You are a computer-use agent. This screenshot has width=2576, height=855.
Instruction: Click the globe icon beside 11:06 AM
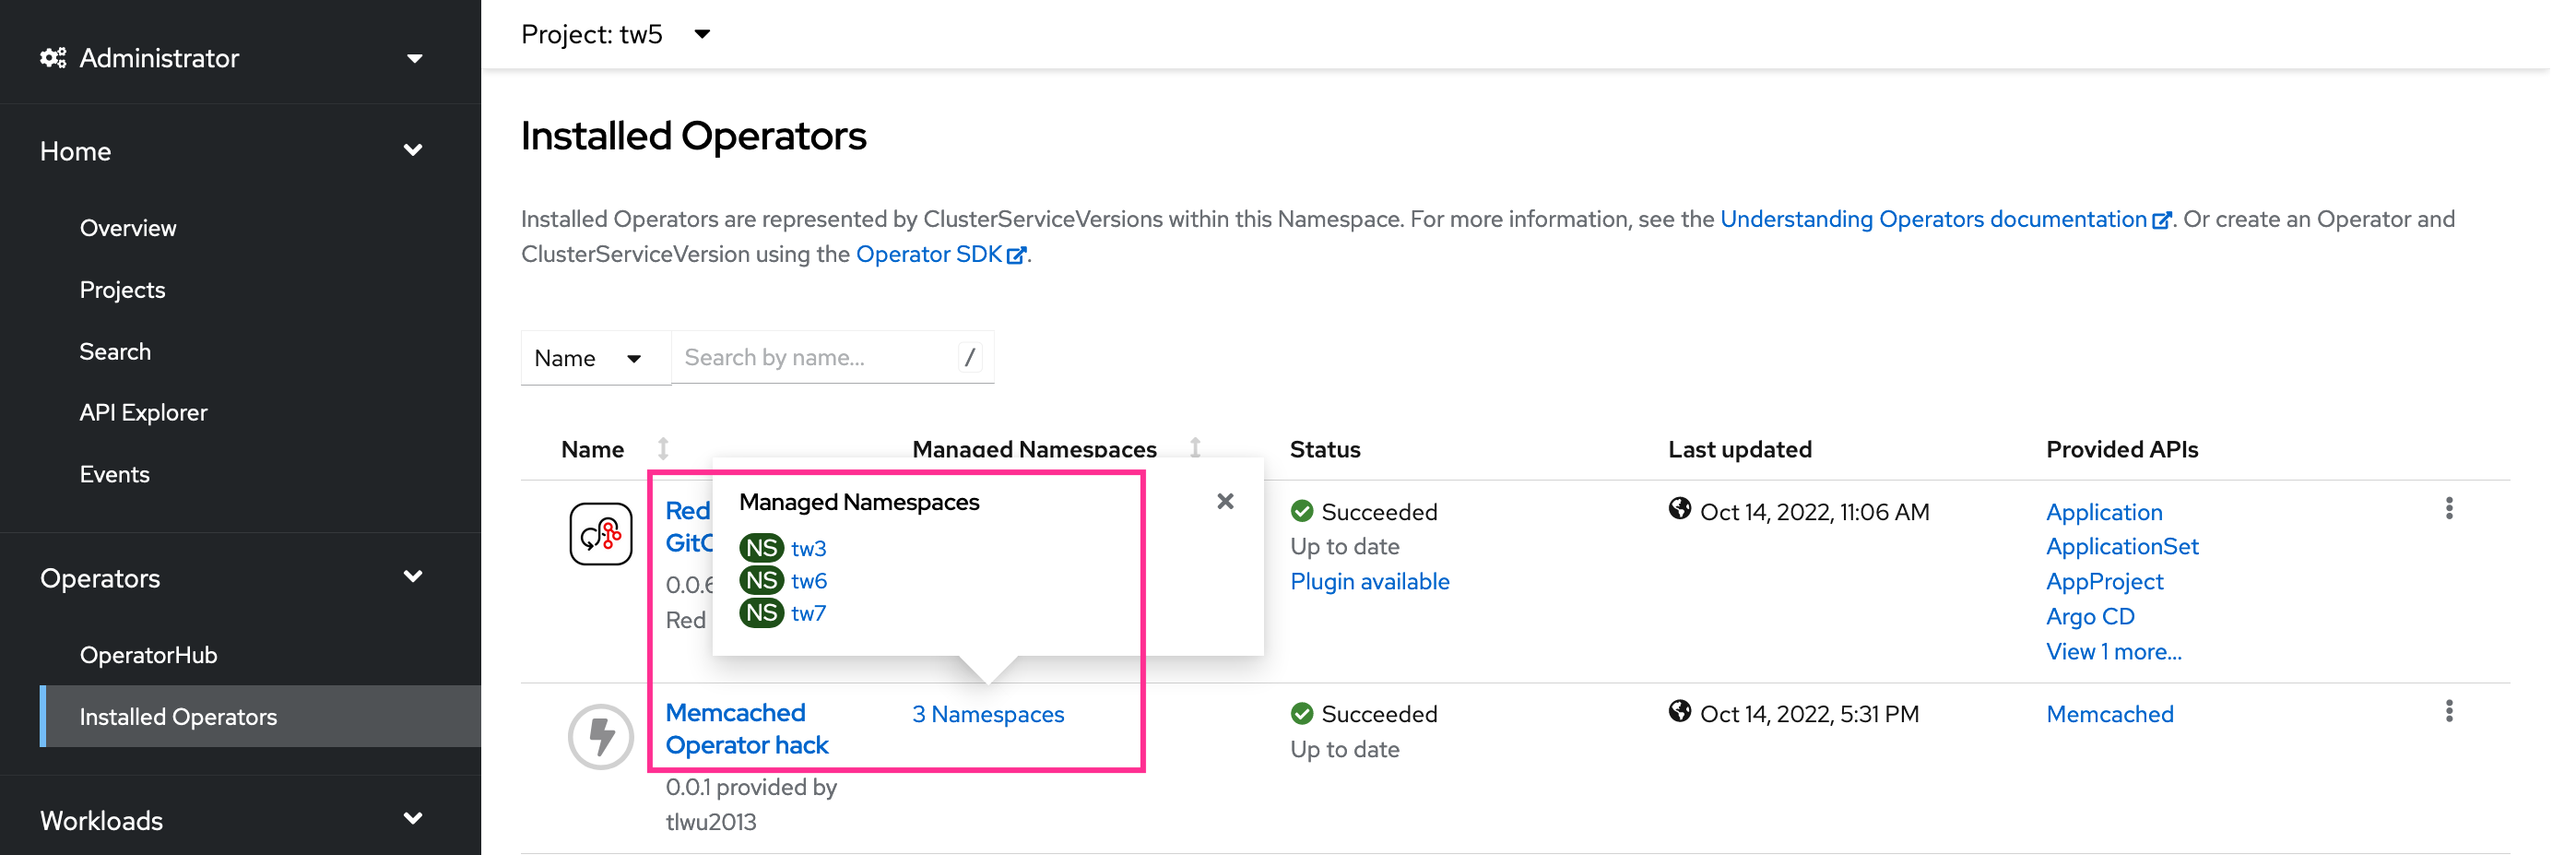click(x=1679, y=510)
